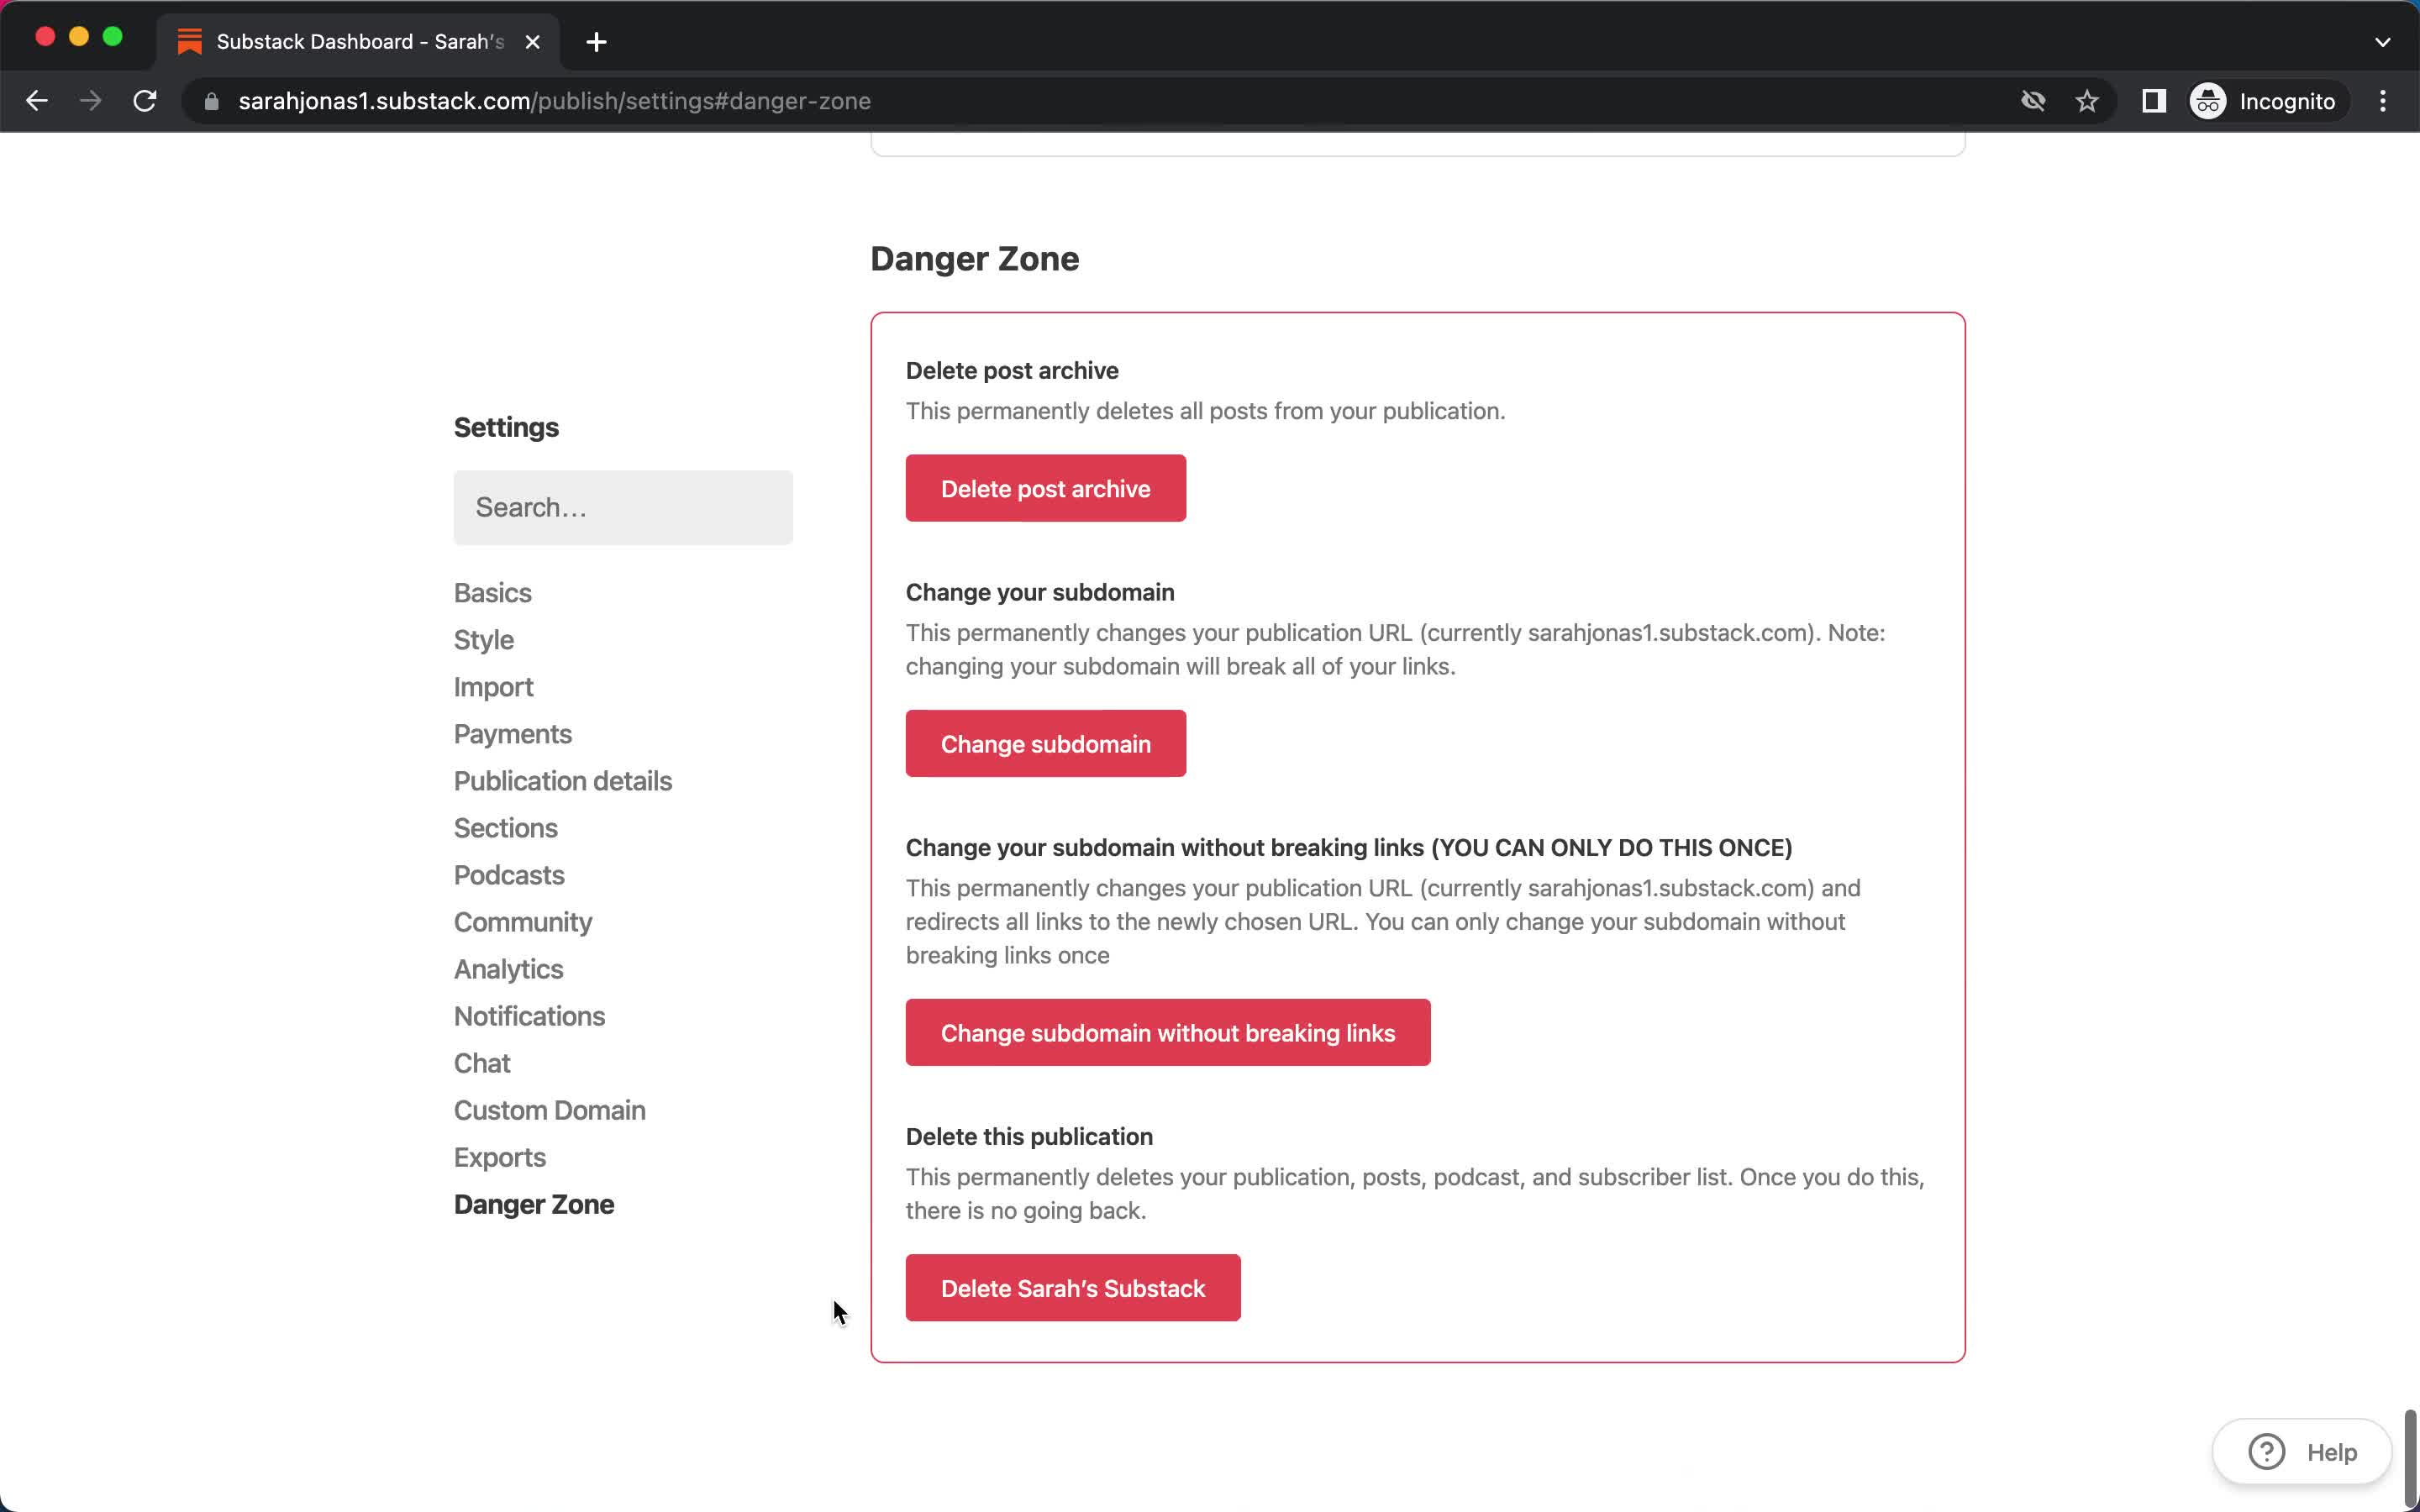Click the address bar URL
Image resolution: width=2420 pixels, height=1512 pixels.
click(554, 101)
